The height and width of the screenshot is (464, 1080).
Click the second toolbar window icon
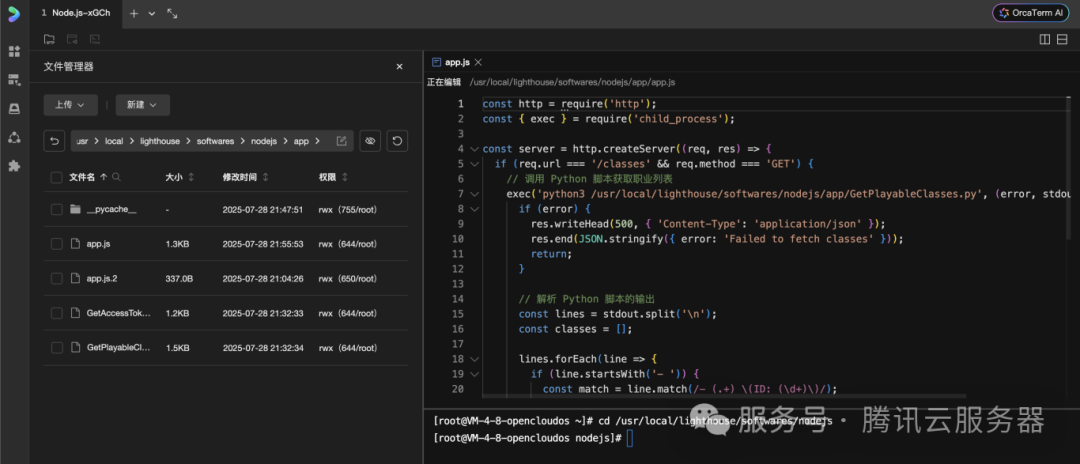click(x=72, y=39)
